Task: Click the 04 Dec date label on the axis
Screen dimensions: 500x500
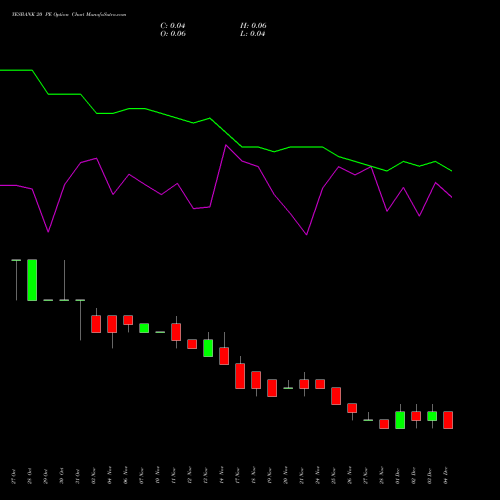Action: pos(446,476)
